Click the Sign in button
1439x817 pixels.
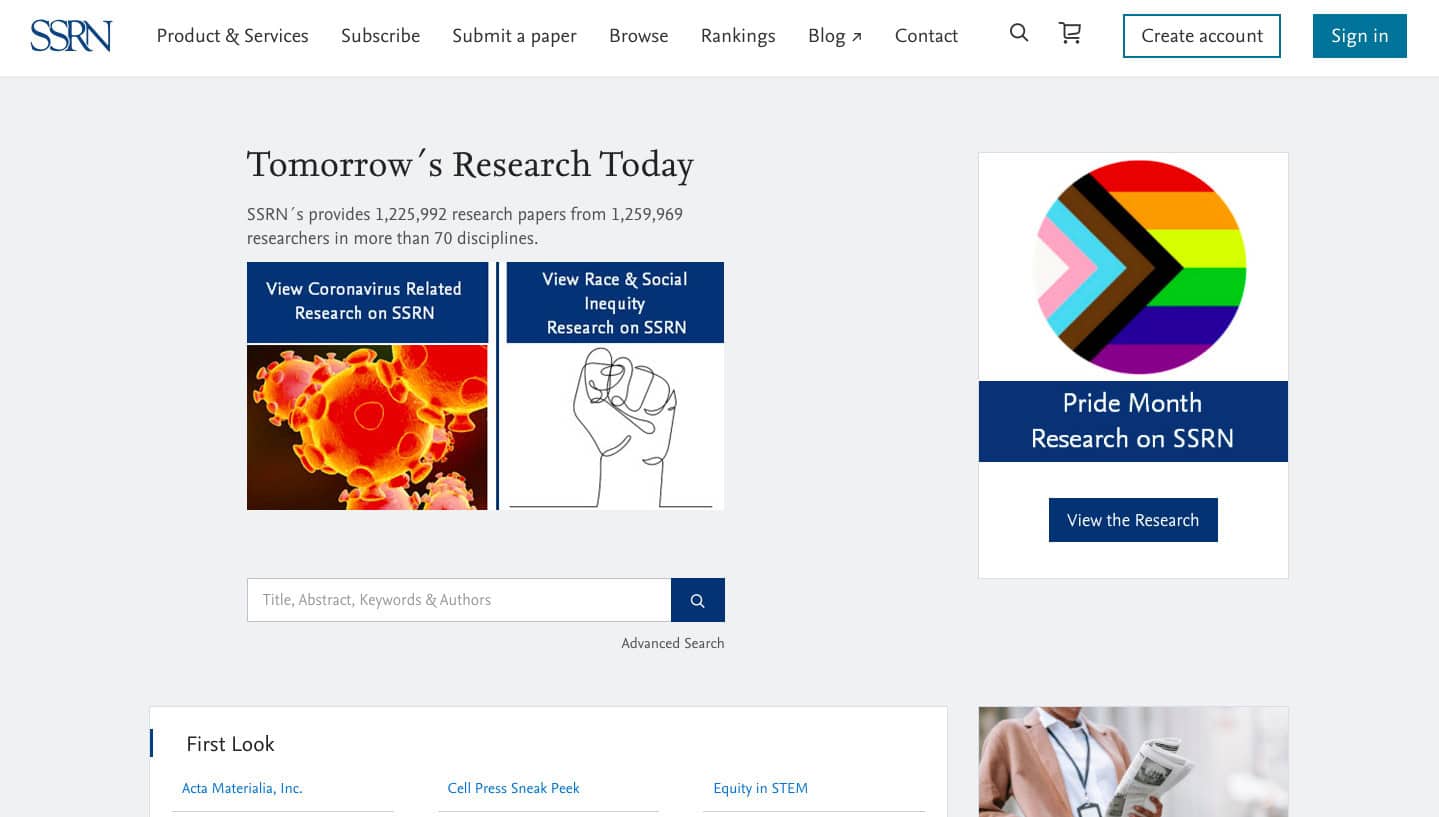[x=1360, y=36]
